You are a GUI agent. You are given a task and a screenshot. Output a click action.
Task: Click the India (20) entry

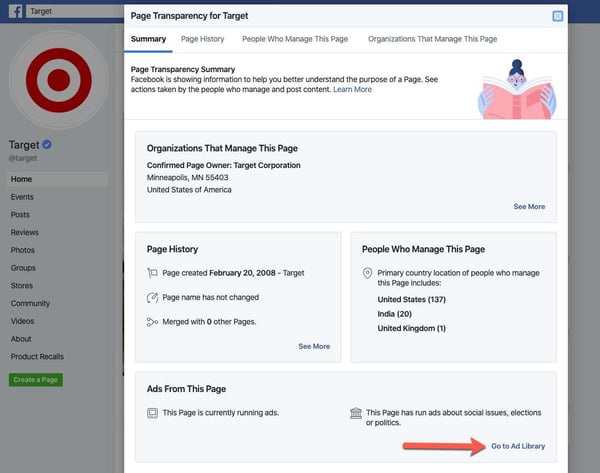point(395,314)
